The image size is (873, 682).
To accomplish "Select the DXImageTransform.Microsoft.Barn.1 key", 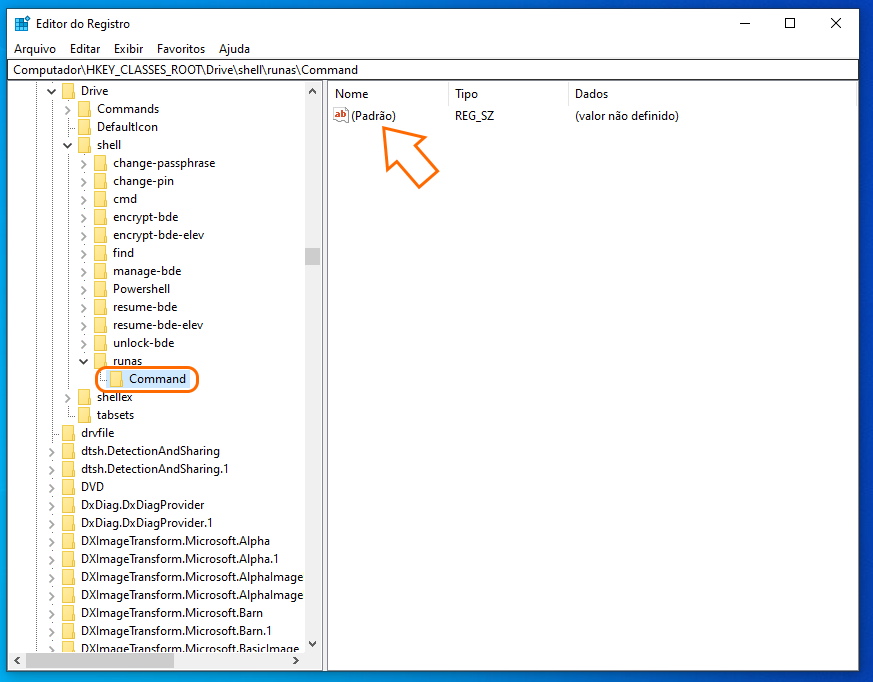I will pyautogui.click(x=176, y=631).
